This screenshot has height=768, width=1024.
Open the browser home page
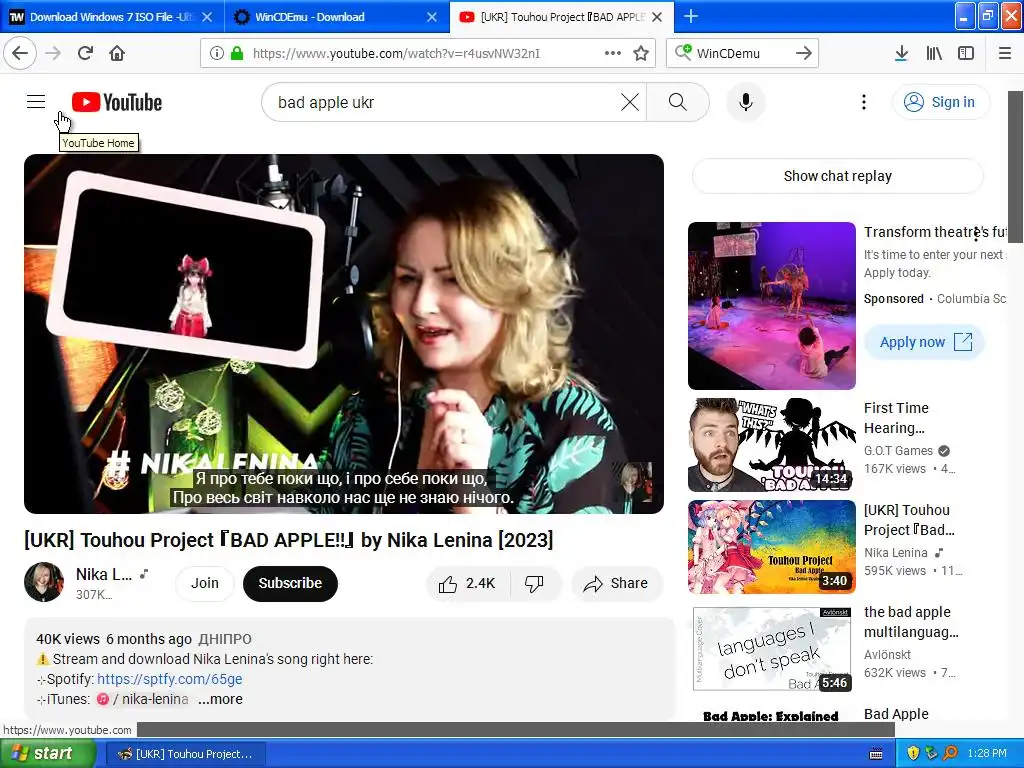click(x=117, y=53)
